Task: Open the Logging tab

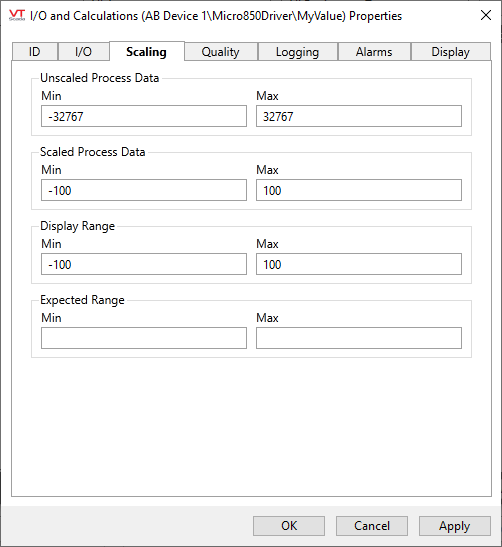Action: click(298, 52)
